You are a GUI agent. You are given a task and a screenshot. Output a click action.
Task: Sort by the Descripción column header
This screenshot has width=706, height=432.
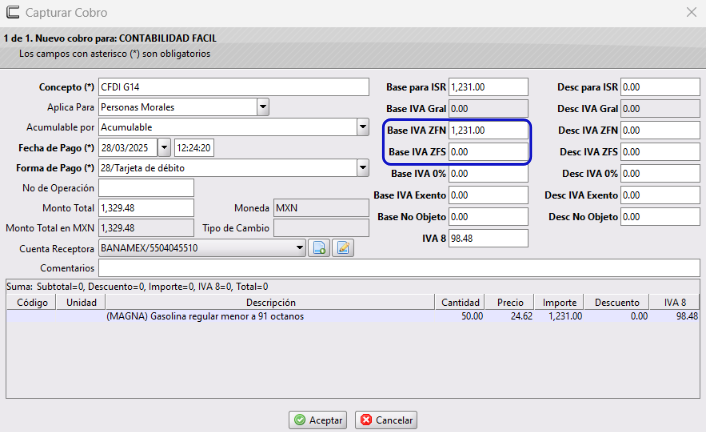coord(271,302)
